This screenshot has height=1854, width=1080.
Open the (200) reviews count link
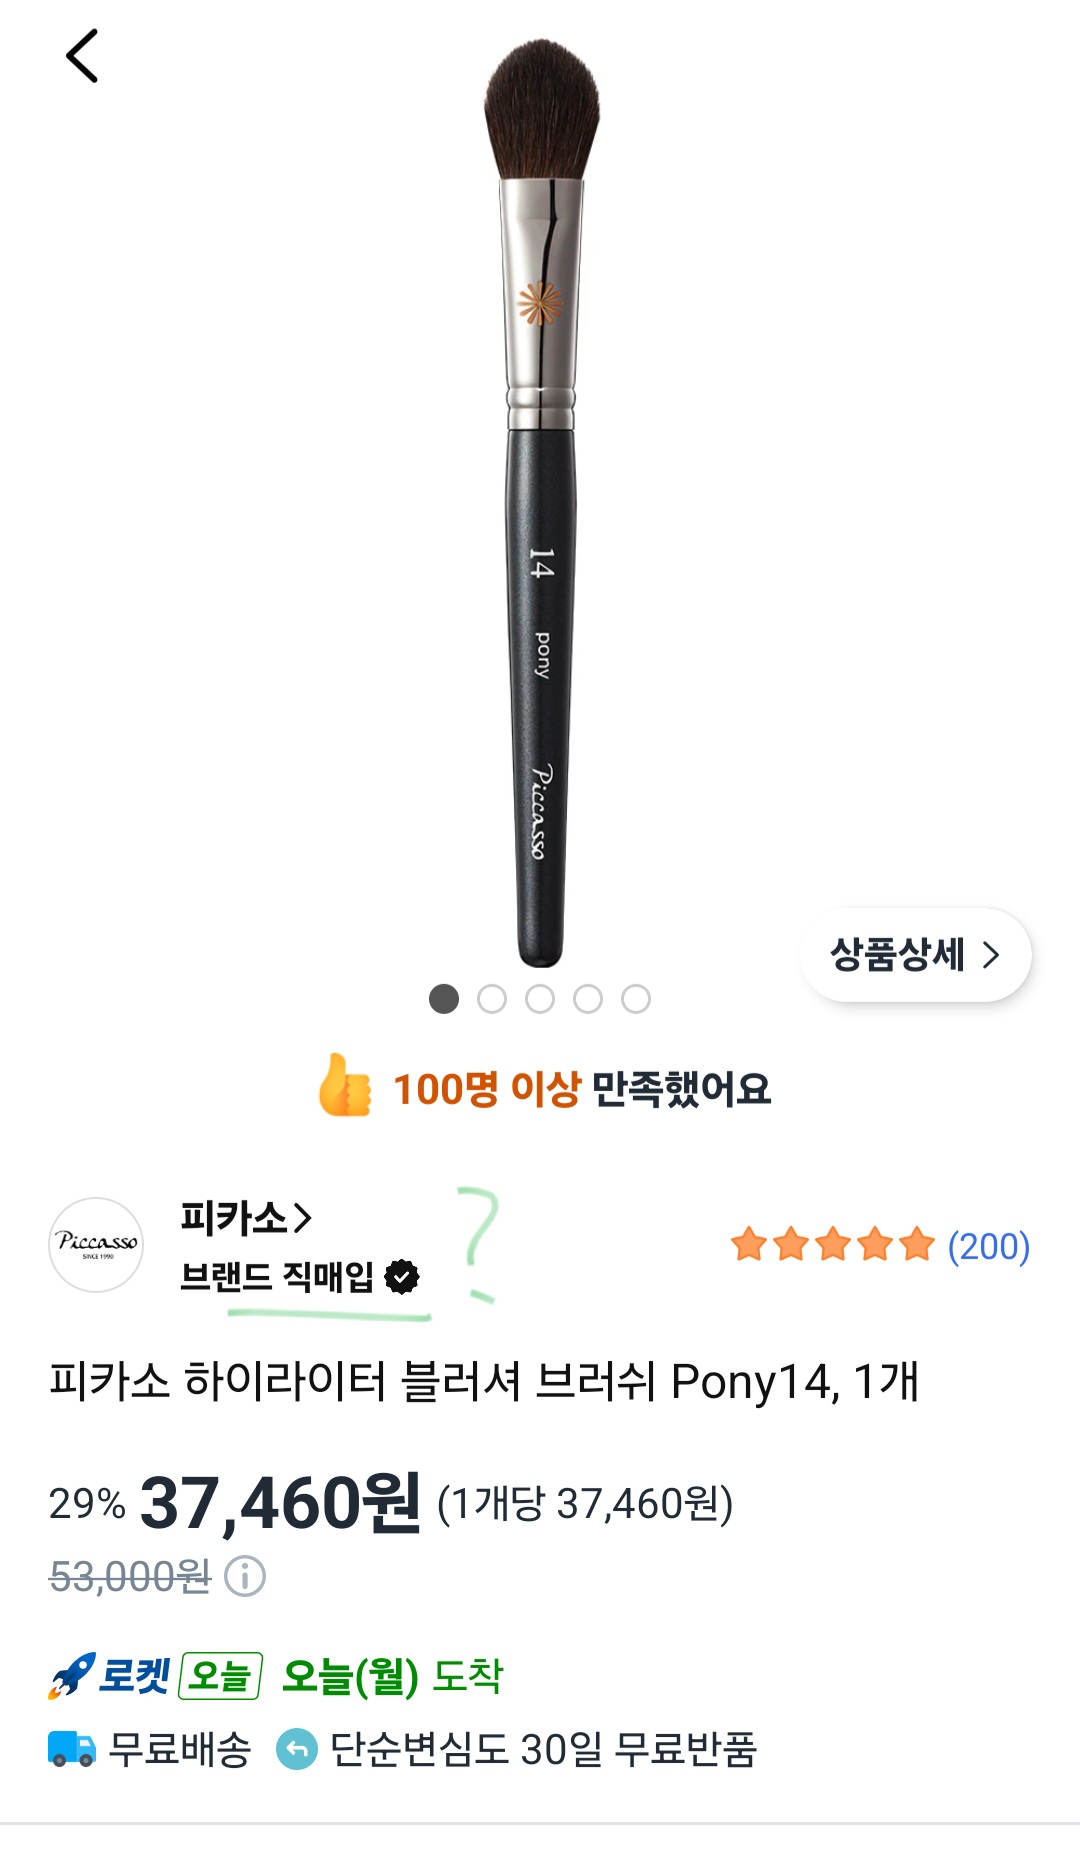[988, 1246]
